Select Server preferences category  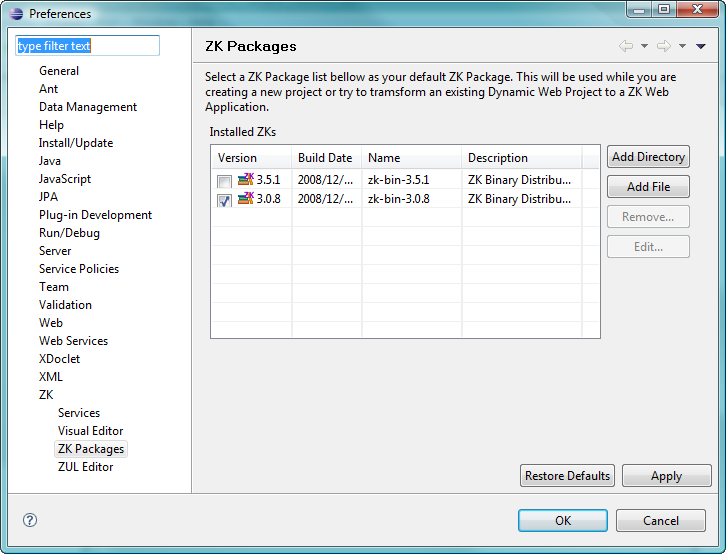pos(55,251)
